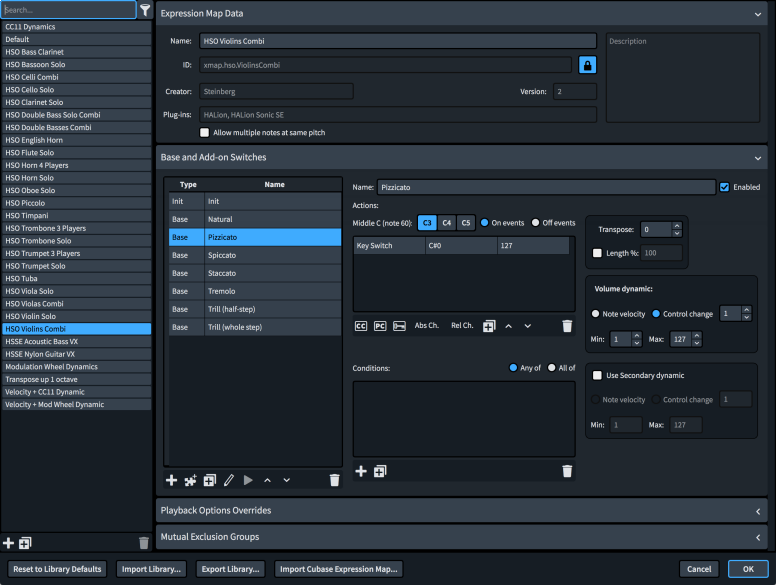Click the Transpose value stepper

pos(677,229)
